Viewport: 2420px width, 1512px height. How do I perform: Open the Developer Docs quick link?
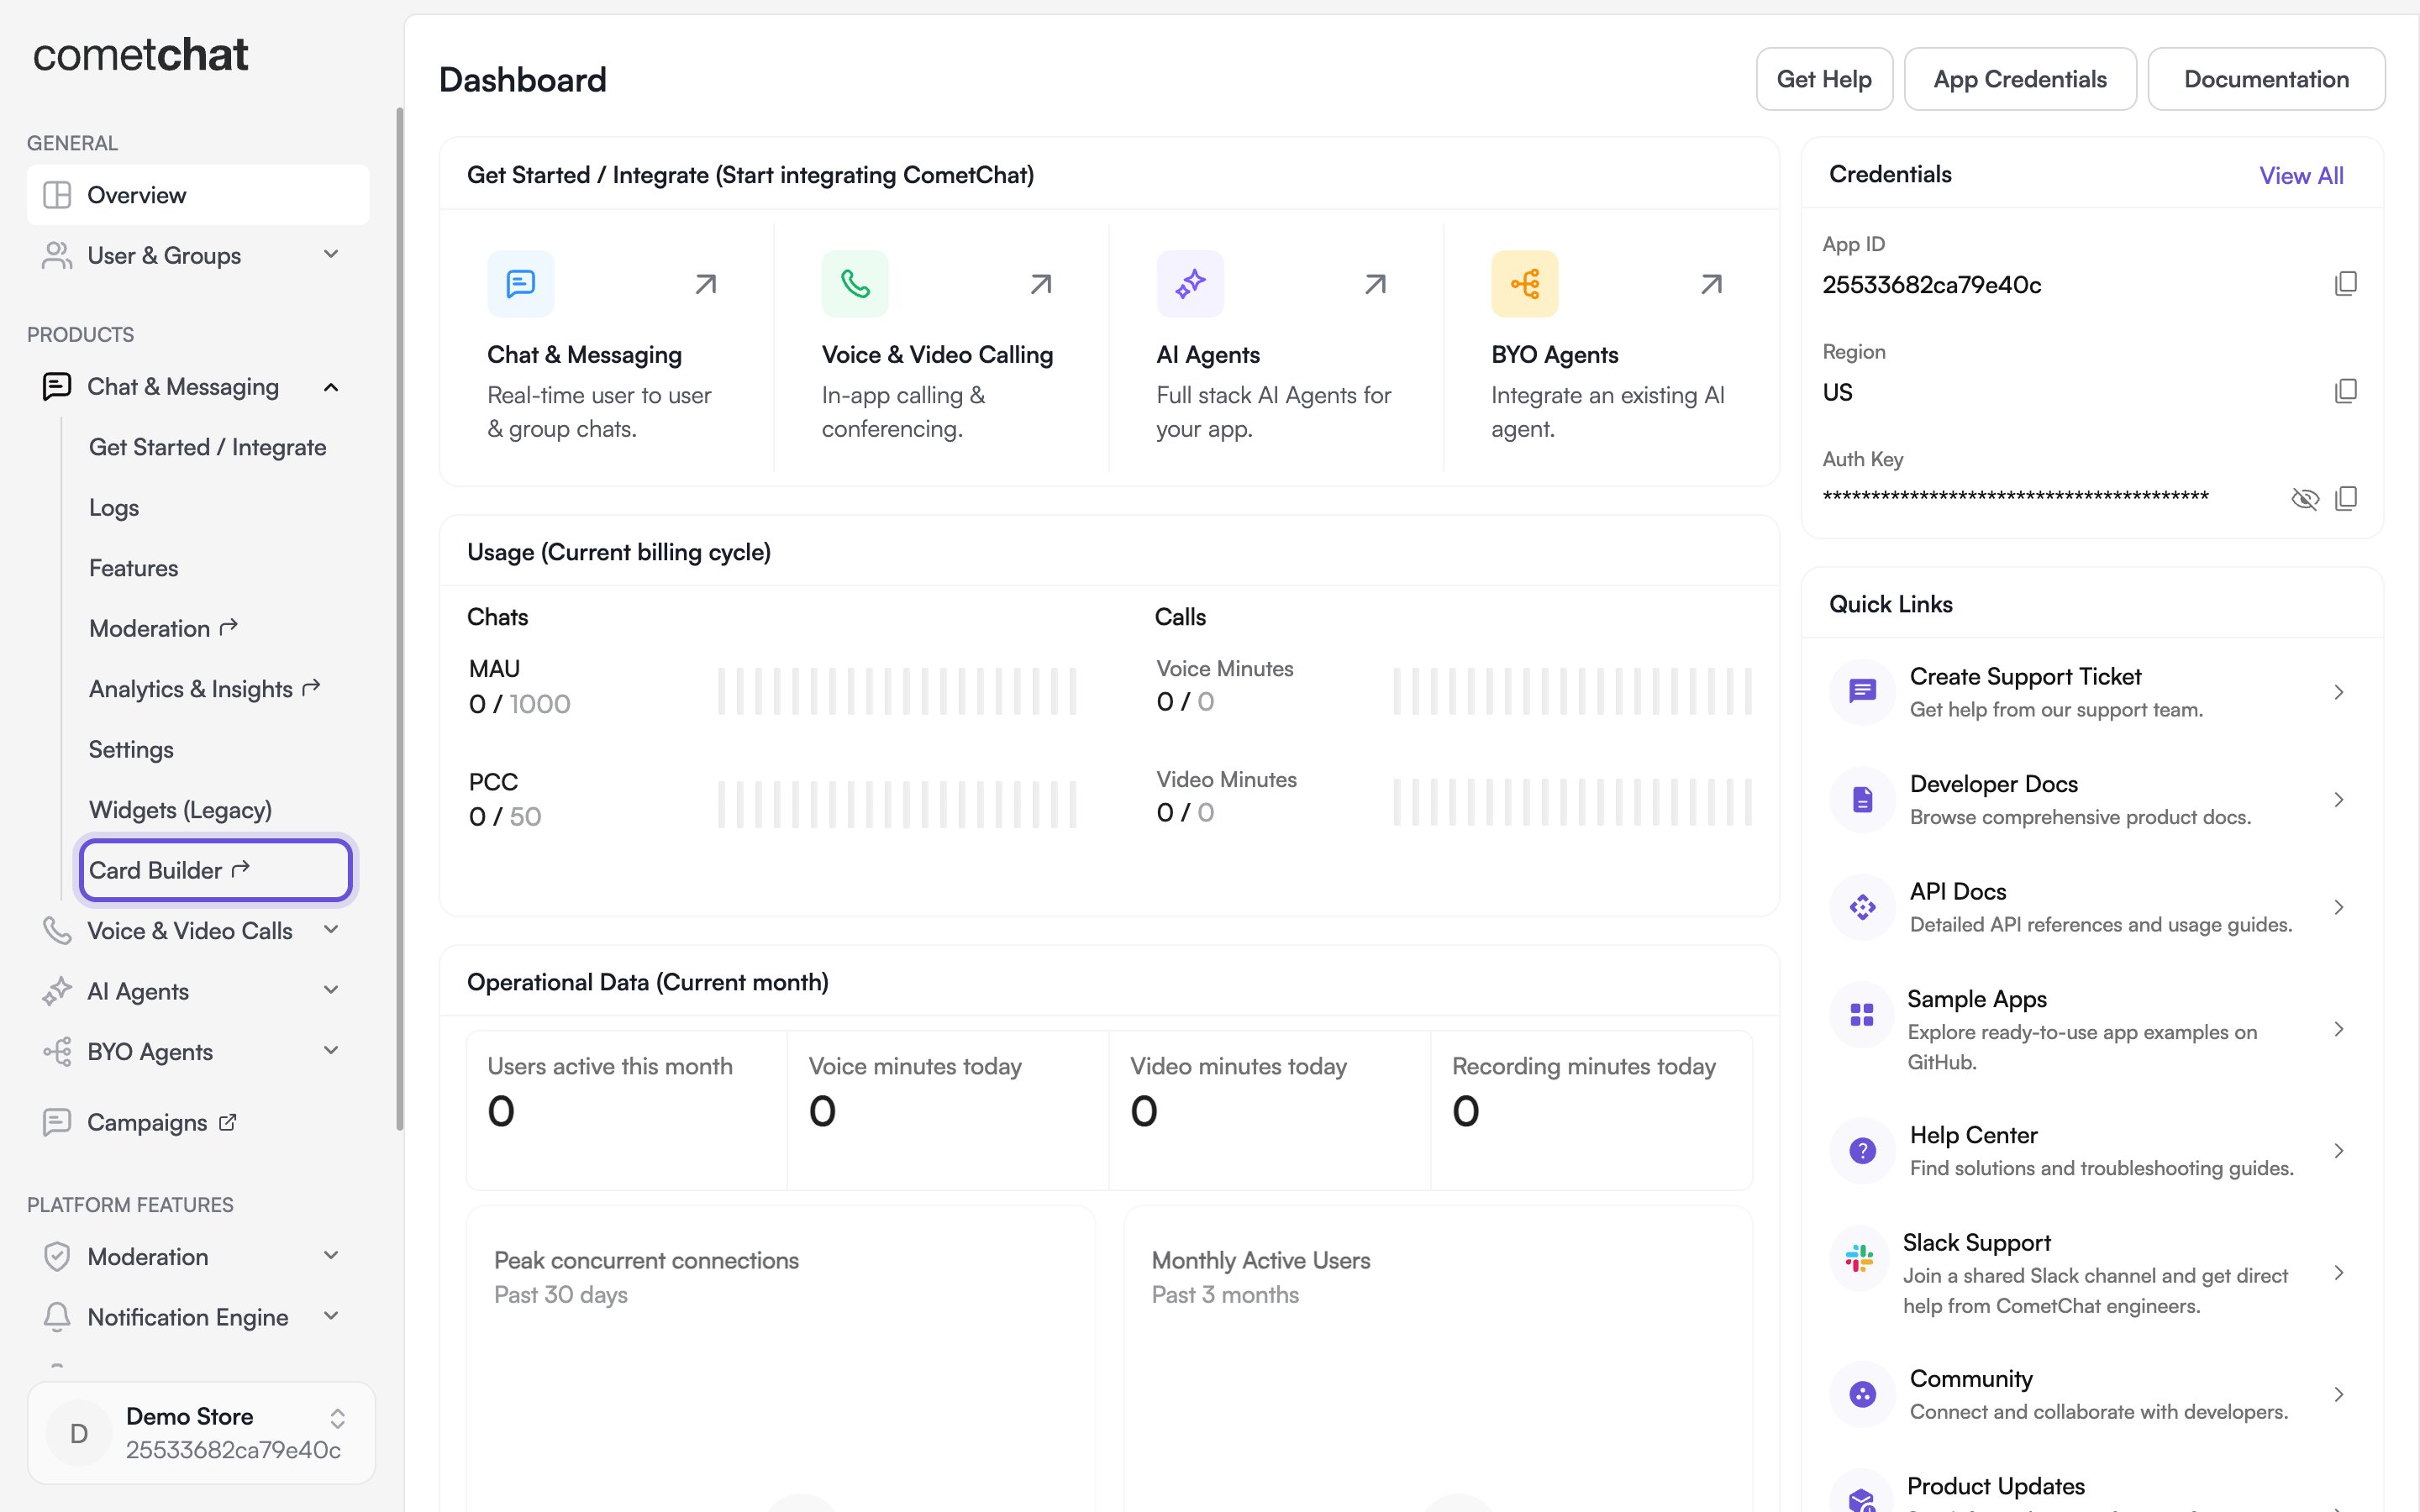2091,800
